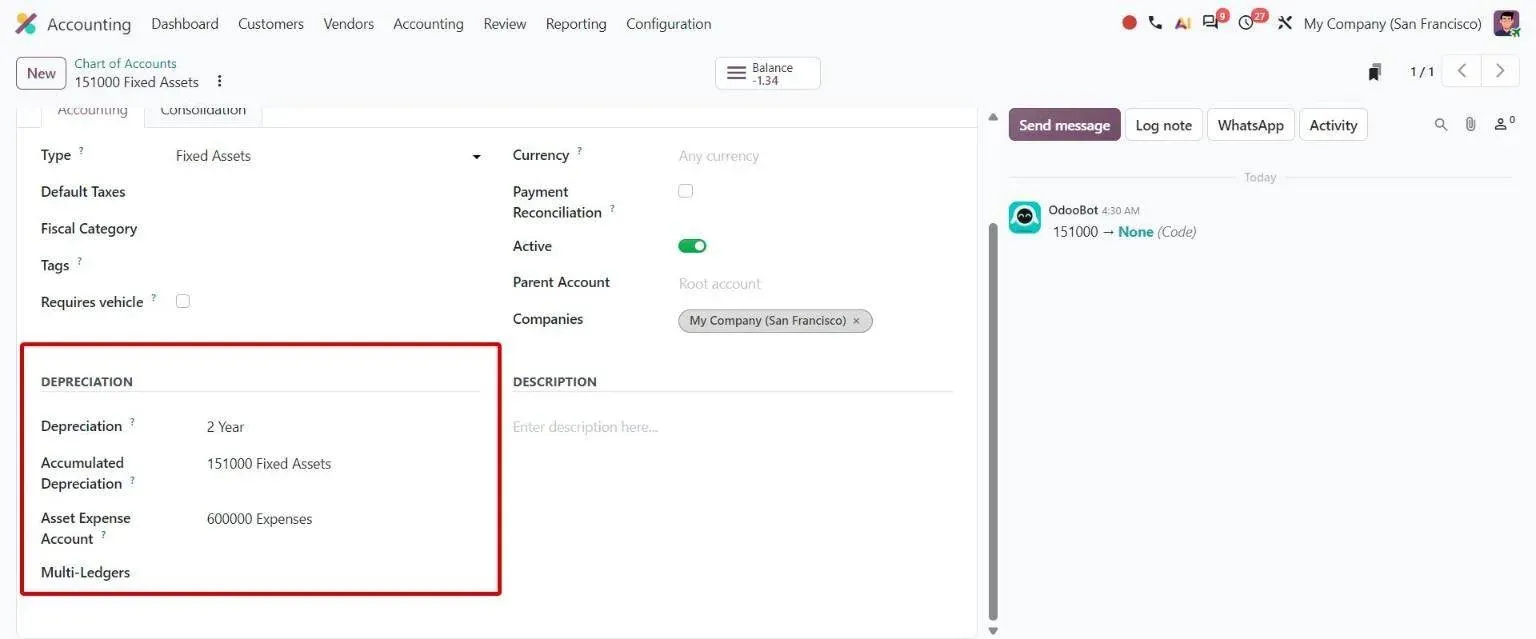Switch to the Consolidation tab
The width and height of the screenshot is (1536, 639).
(x=203, y=113)
